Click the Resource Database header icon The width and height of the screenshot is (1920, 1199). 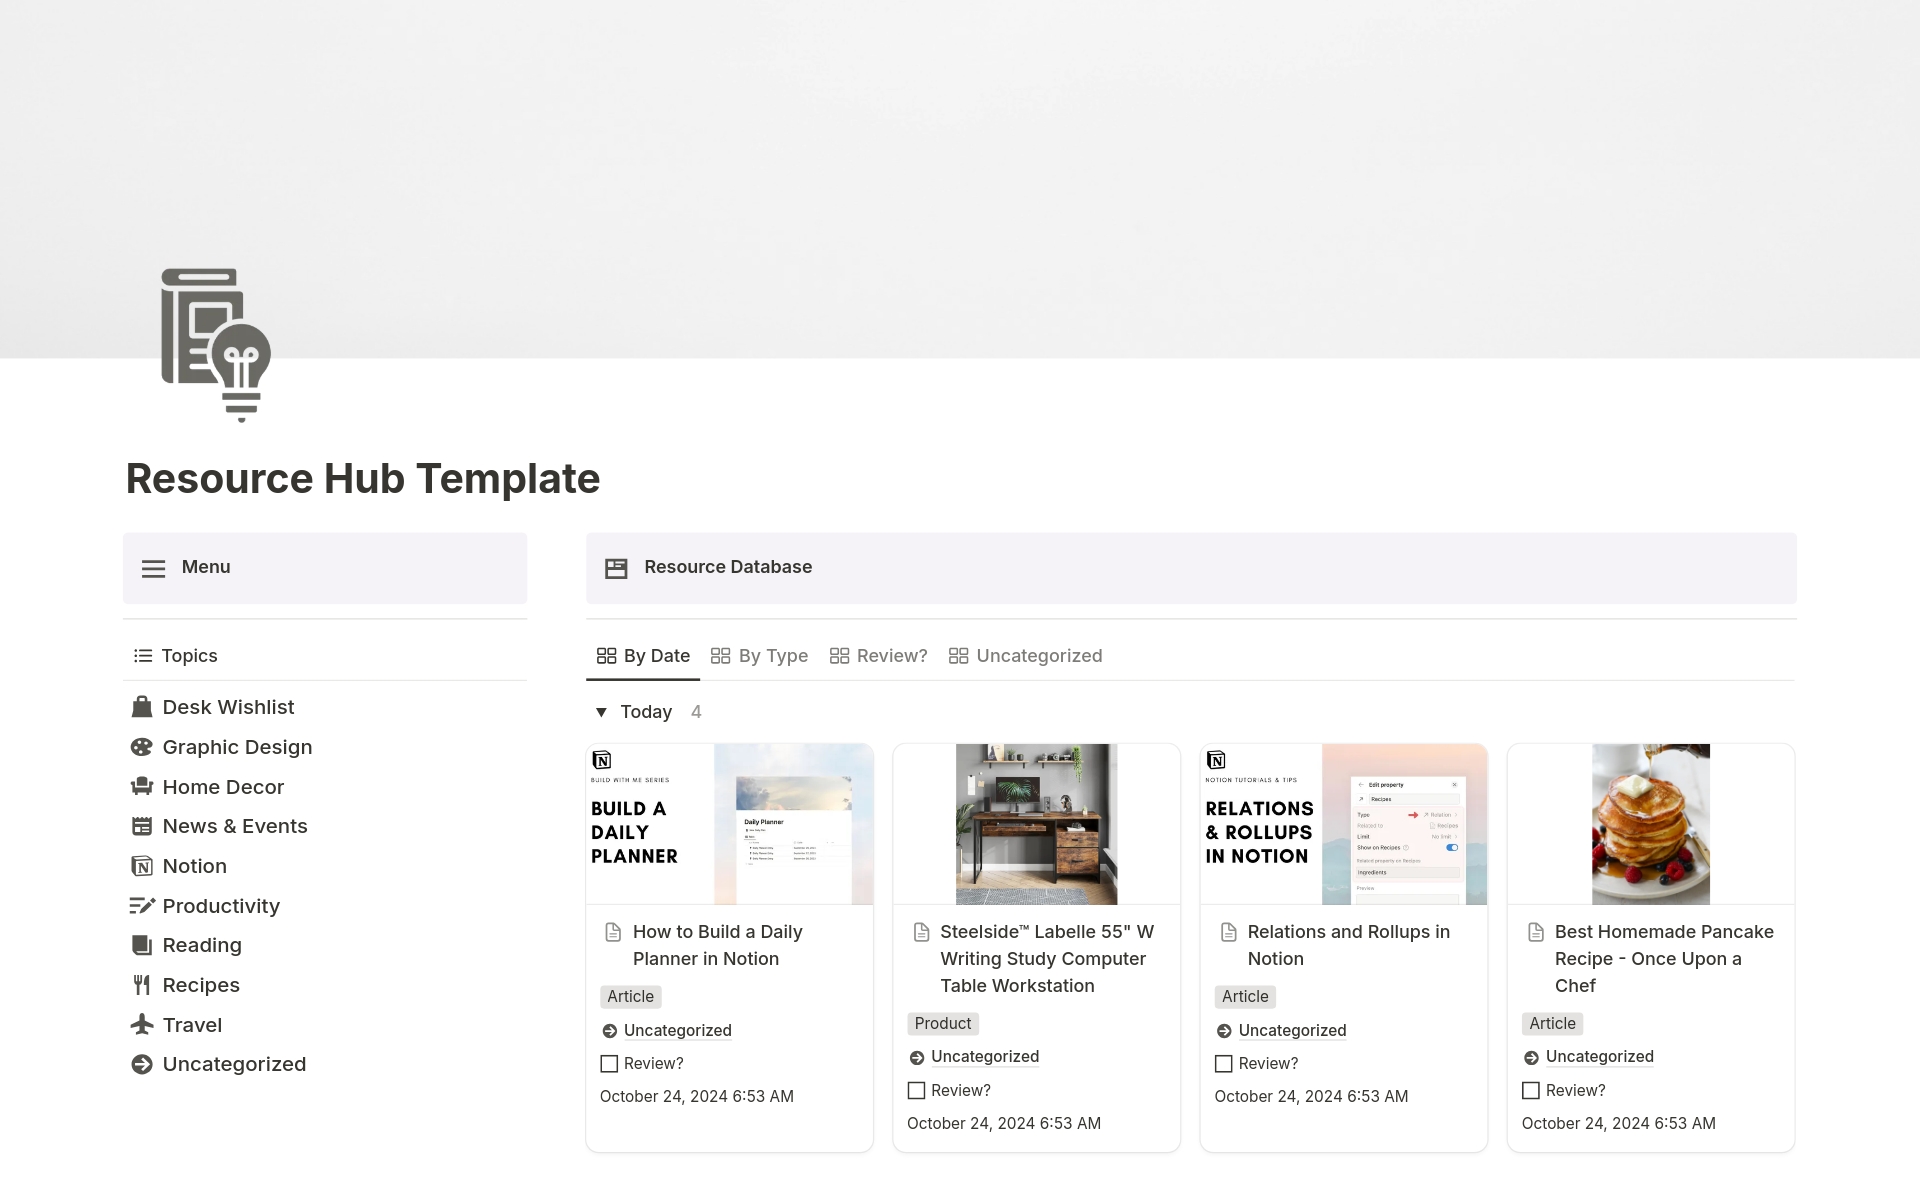(617, 567)
